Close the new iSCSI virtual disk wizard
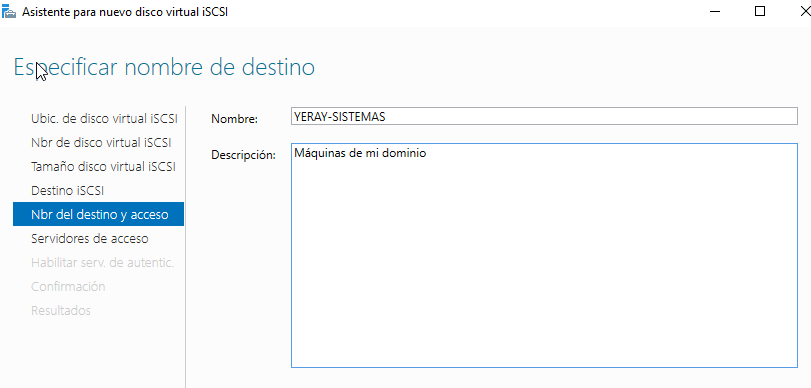Screen dimensions: 811x388 pos(804,11)
